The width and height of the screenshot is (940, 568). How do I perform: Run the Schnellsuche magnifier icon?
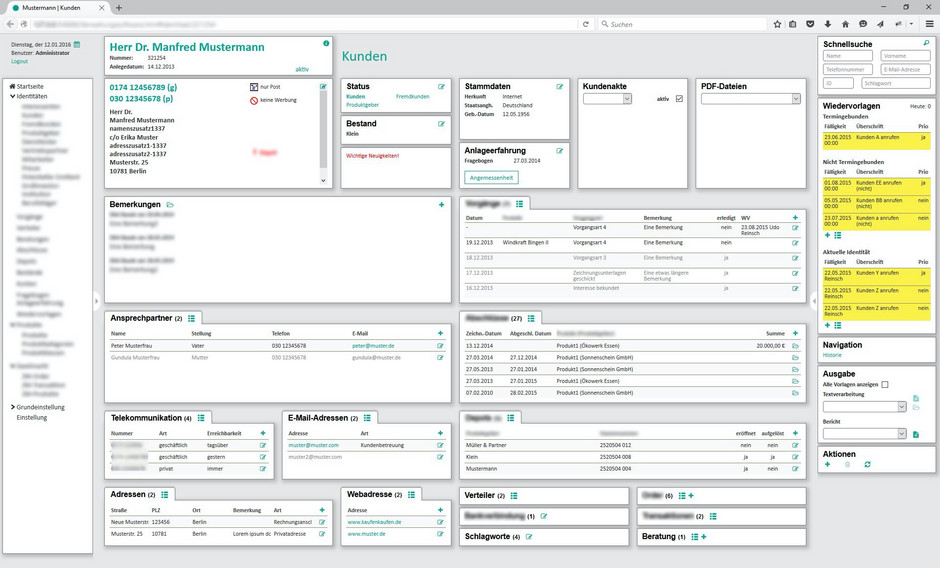pyautogui.click(x=926, y=43)
